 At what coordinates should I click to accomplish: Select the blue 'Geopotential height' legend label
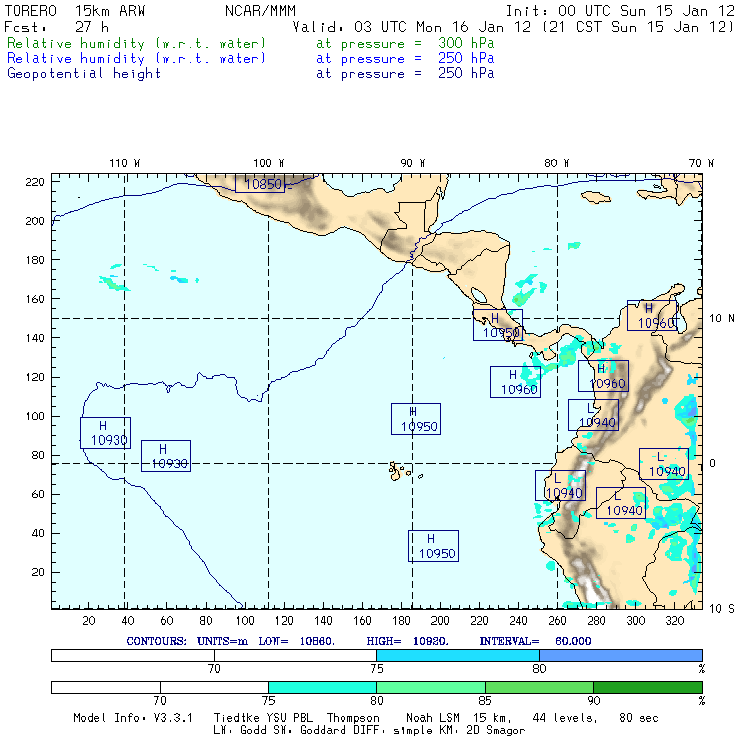click(x=84, y=74)
